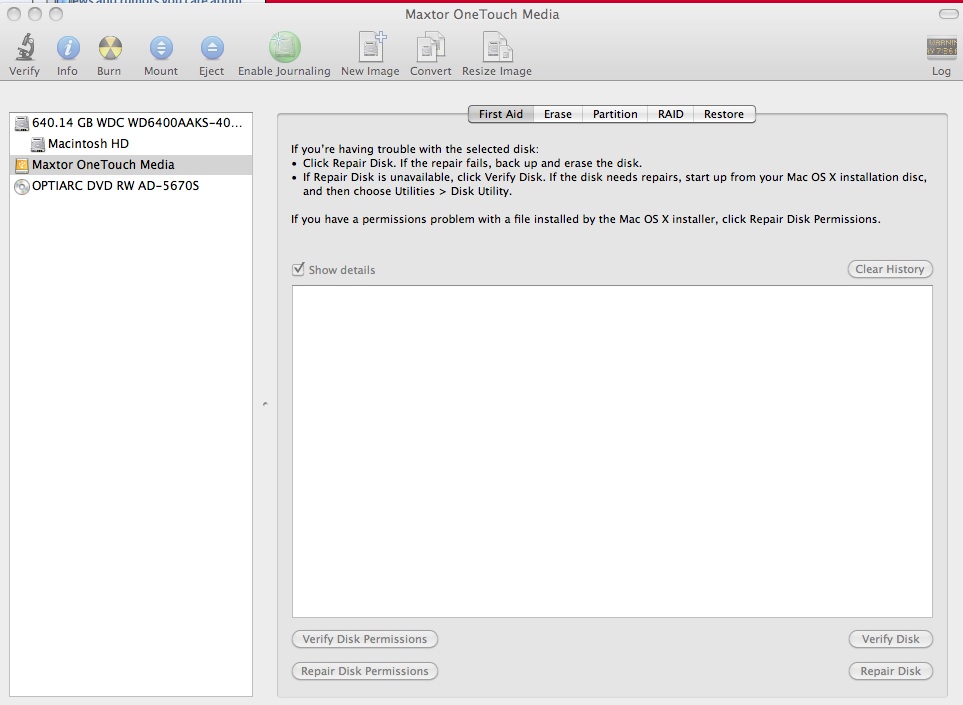
Task: Click the Enable Journaling icon
Action: (x=284, y=47)
